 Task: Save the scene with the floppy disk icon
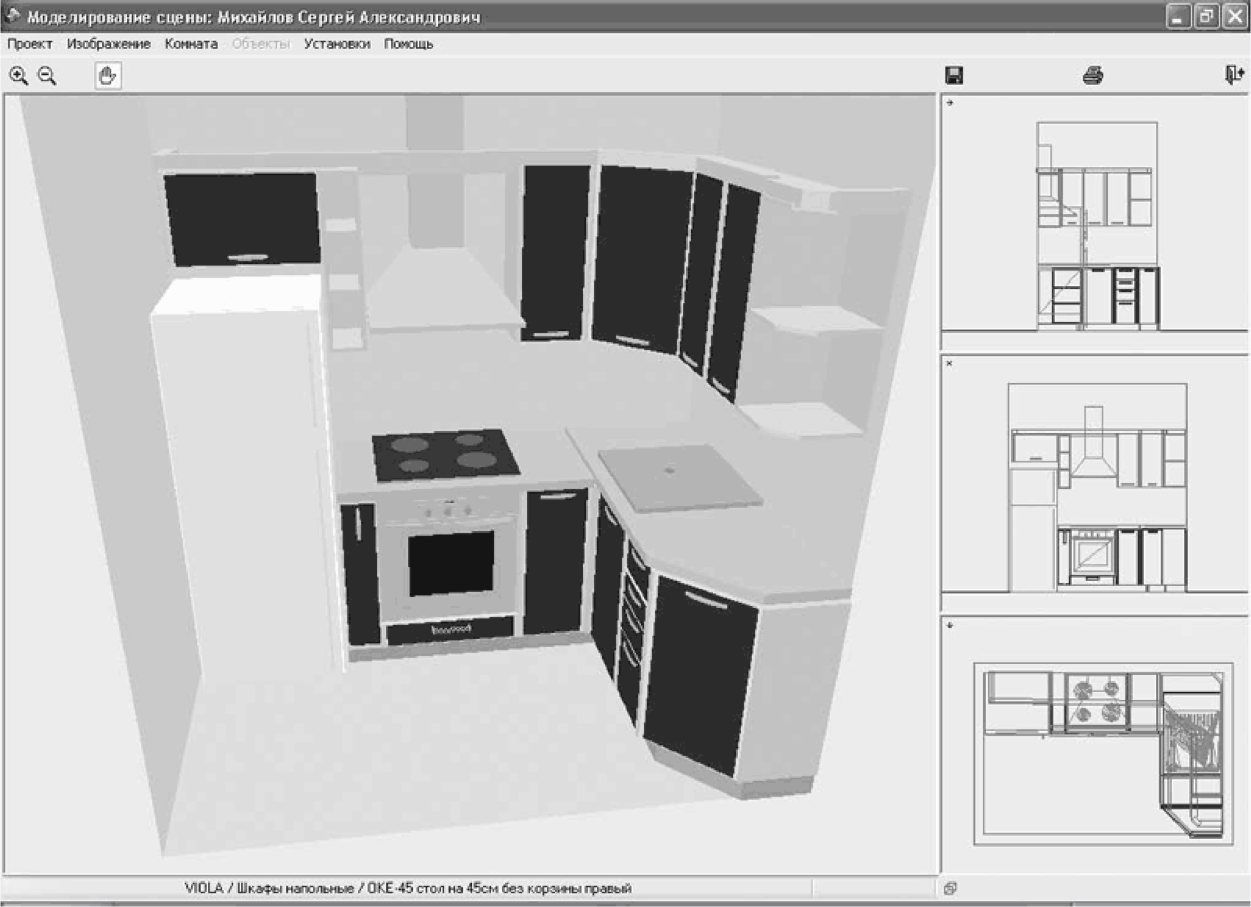click(954, 75)
